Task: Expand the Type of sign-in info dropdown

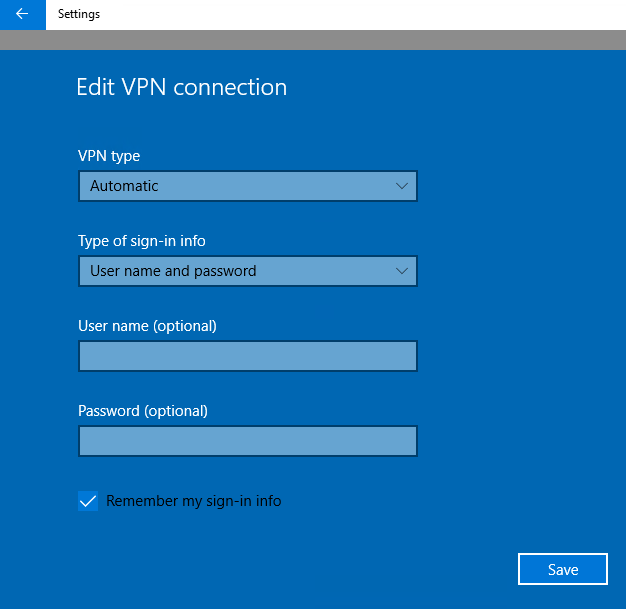Action: pyautogui.click(x=248, y=271)
